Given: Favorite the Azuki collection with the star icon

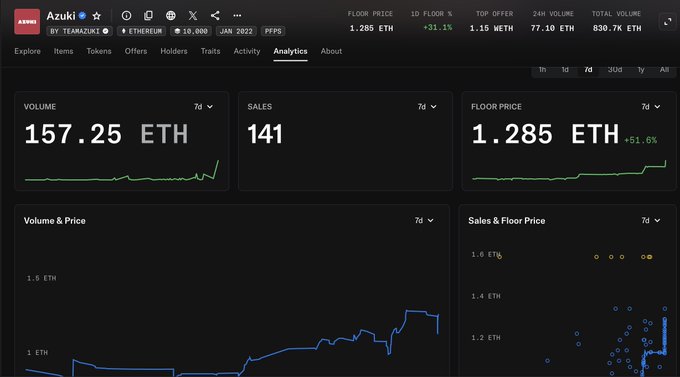Looking at the screenshot, I should 97,16.
